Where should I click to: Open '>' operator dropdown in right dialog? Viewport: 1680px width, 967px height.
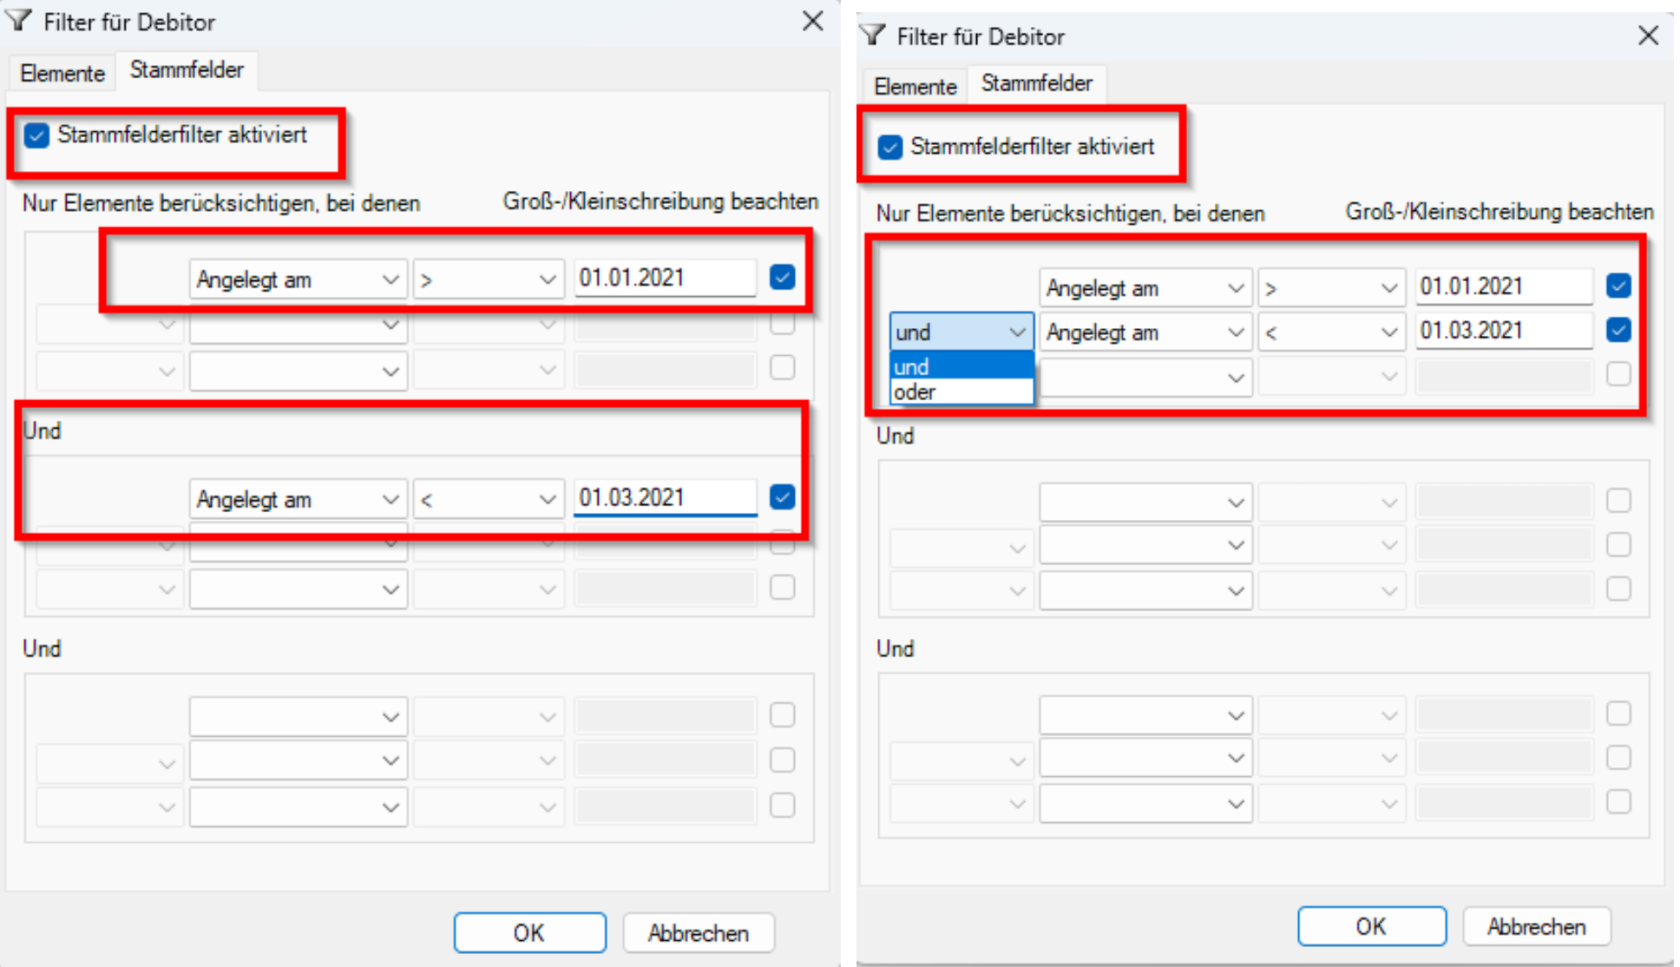(x=1329, y=288)
